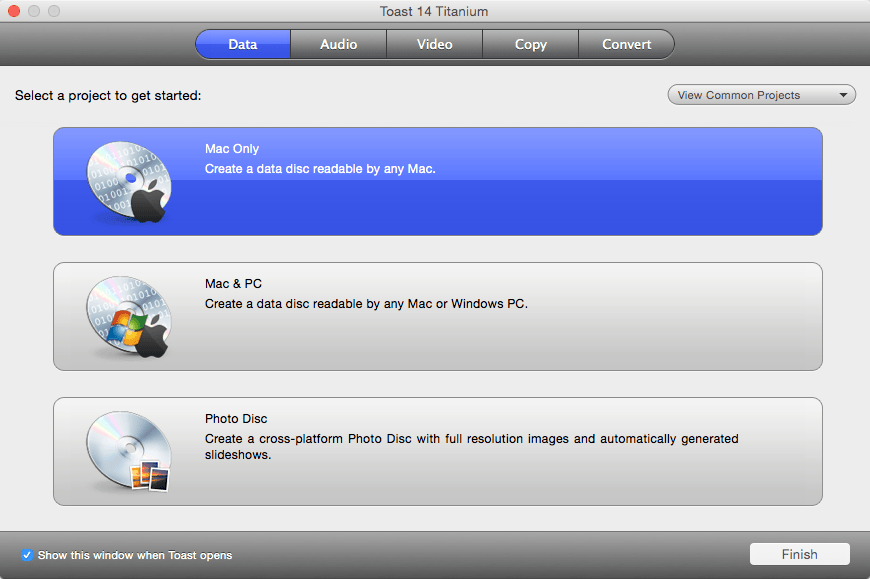
Task: Click the Finish button
Action: (x=800, y=554)
